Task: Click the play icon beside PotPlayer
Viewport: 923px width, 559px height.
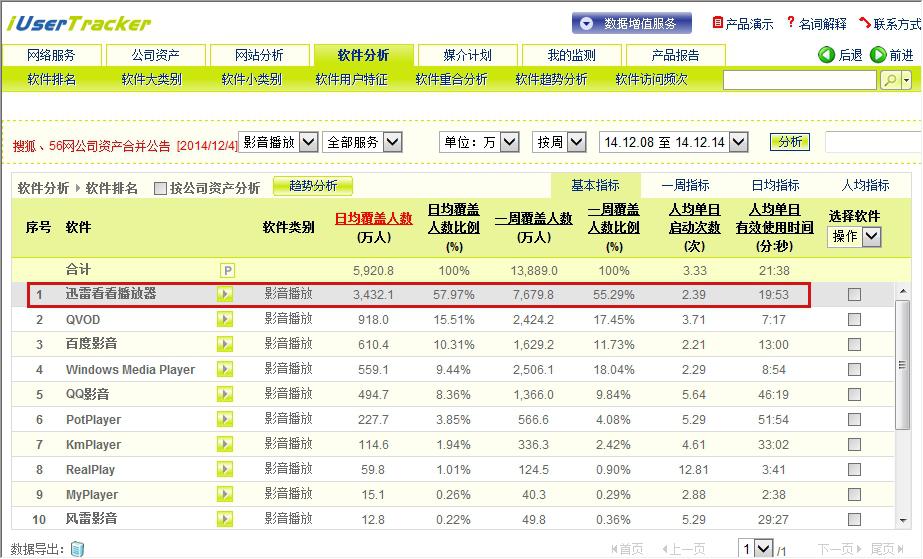Action: [225, 420]
